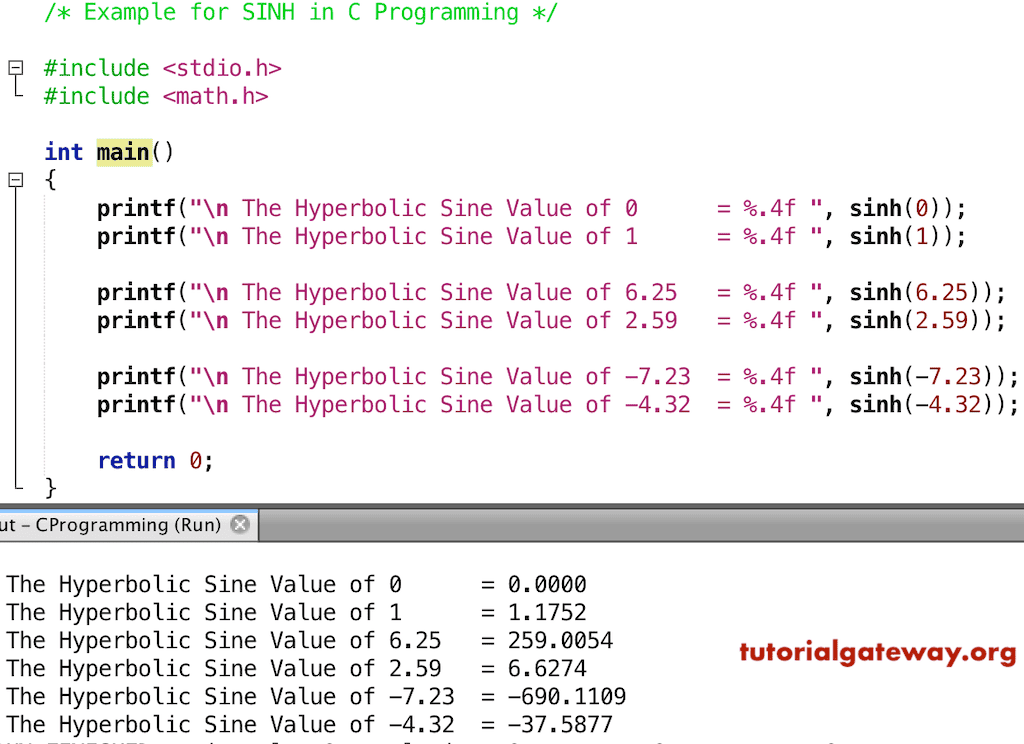Click the first printf keyword in main
The width and height of the screenshot is (1024, 744).
pyautogui.click(x=136, y=209)
